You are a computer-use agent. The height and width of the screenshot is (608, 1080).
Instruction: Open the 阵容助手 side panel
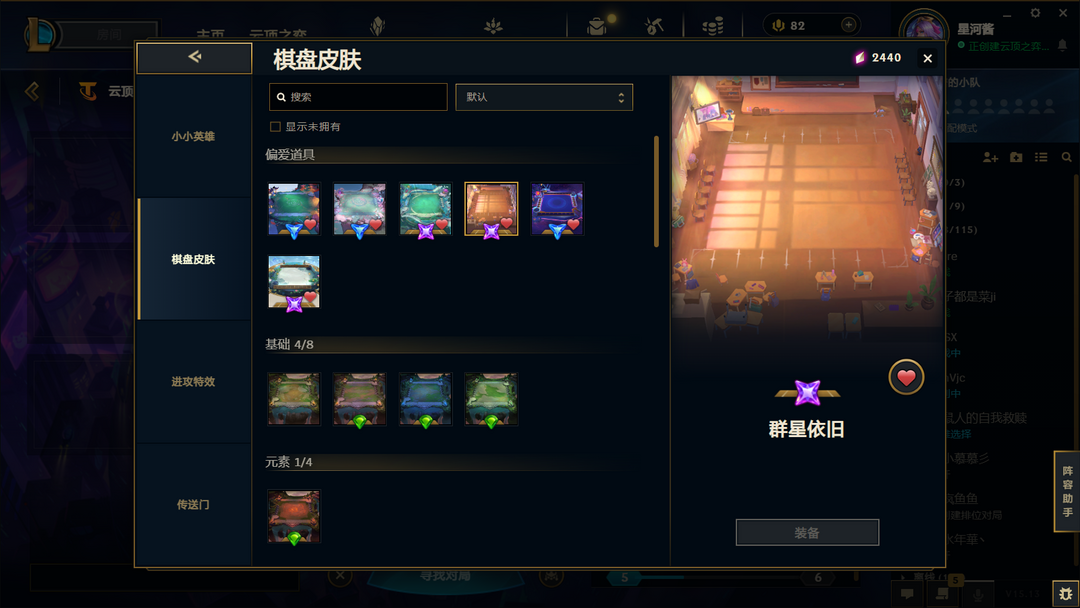point(1067,491)
